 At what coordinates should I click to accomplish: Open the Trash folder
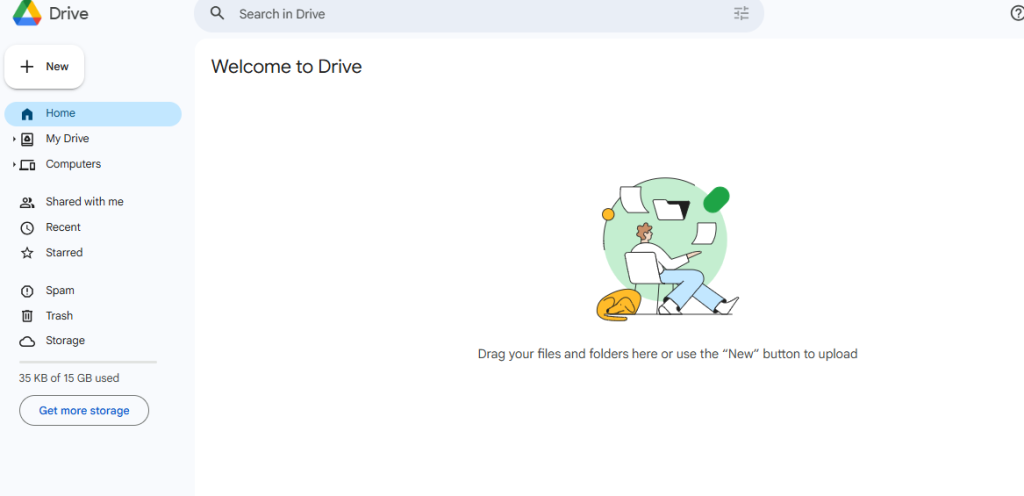point(93,316)
